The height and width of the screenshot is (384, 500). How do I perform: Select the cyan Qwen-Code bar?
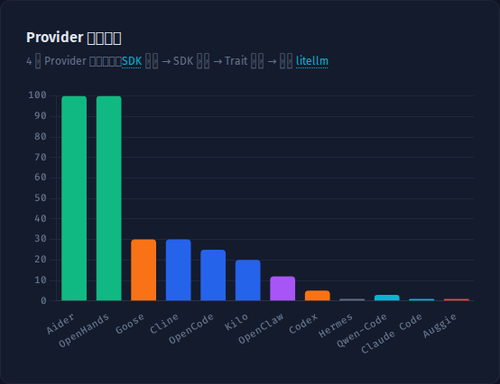point(387,298)
